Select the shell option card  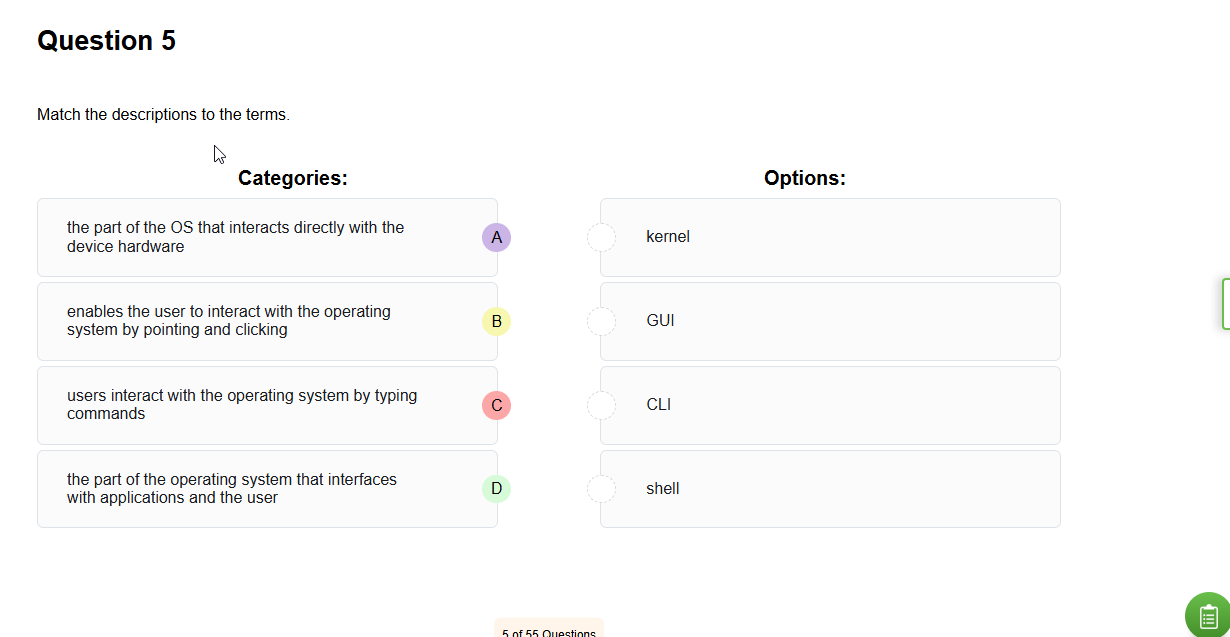[830, 489]
